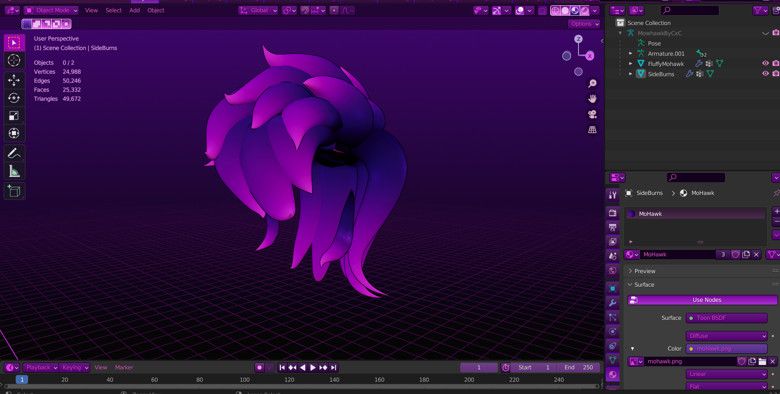Screen dimensions: 780x394
Task: Open the Object properties tab
Action: coord(613,288)
